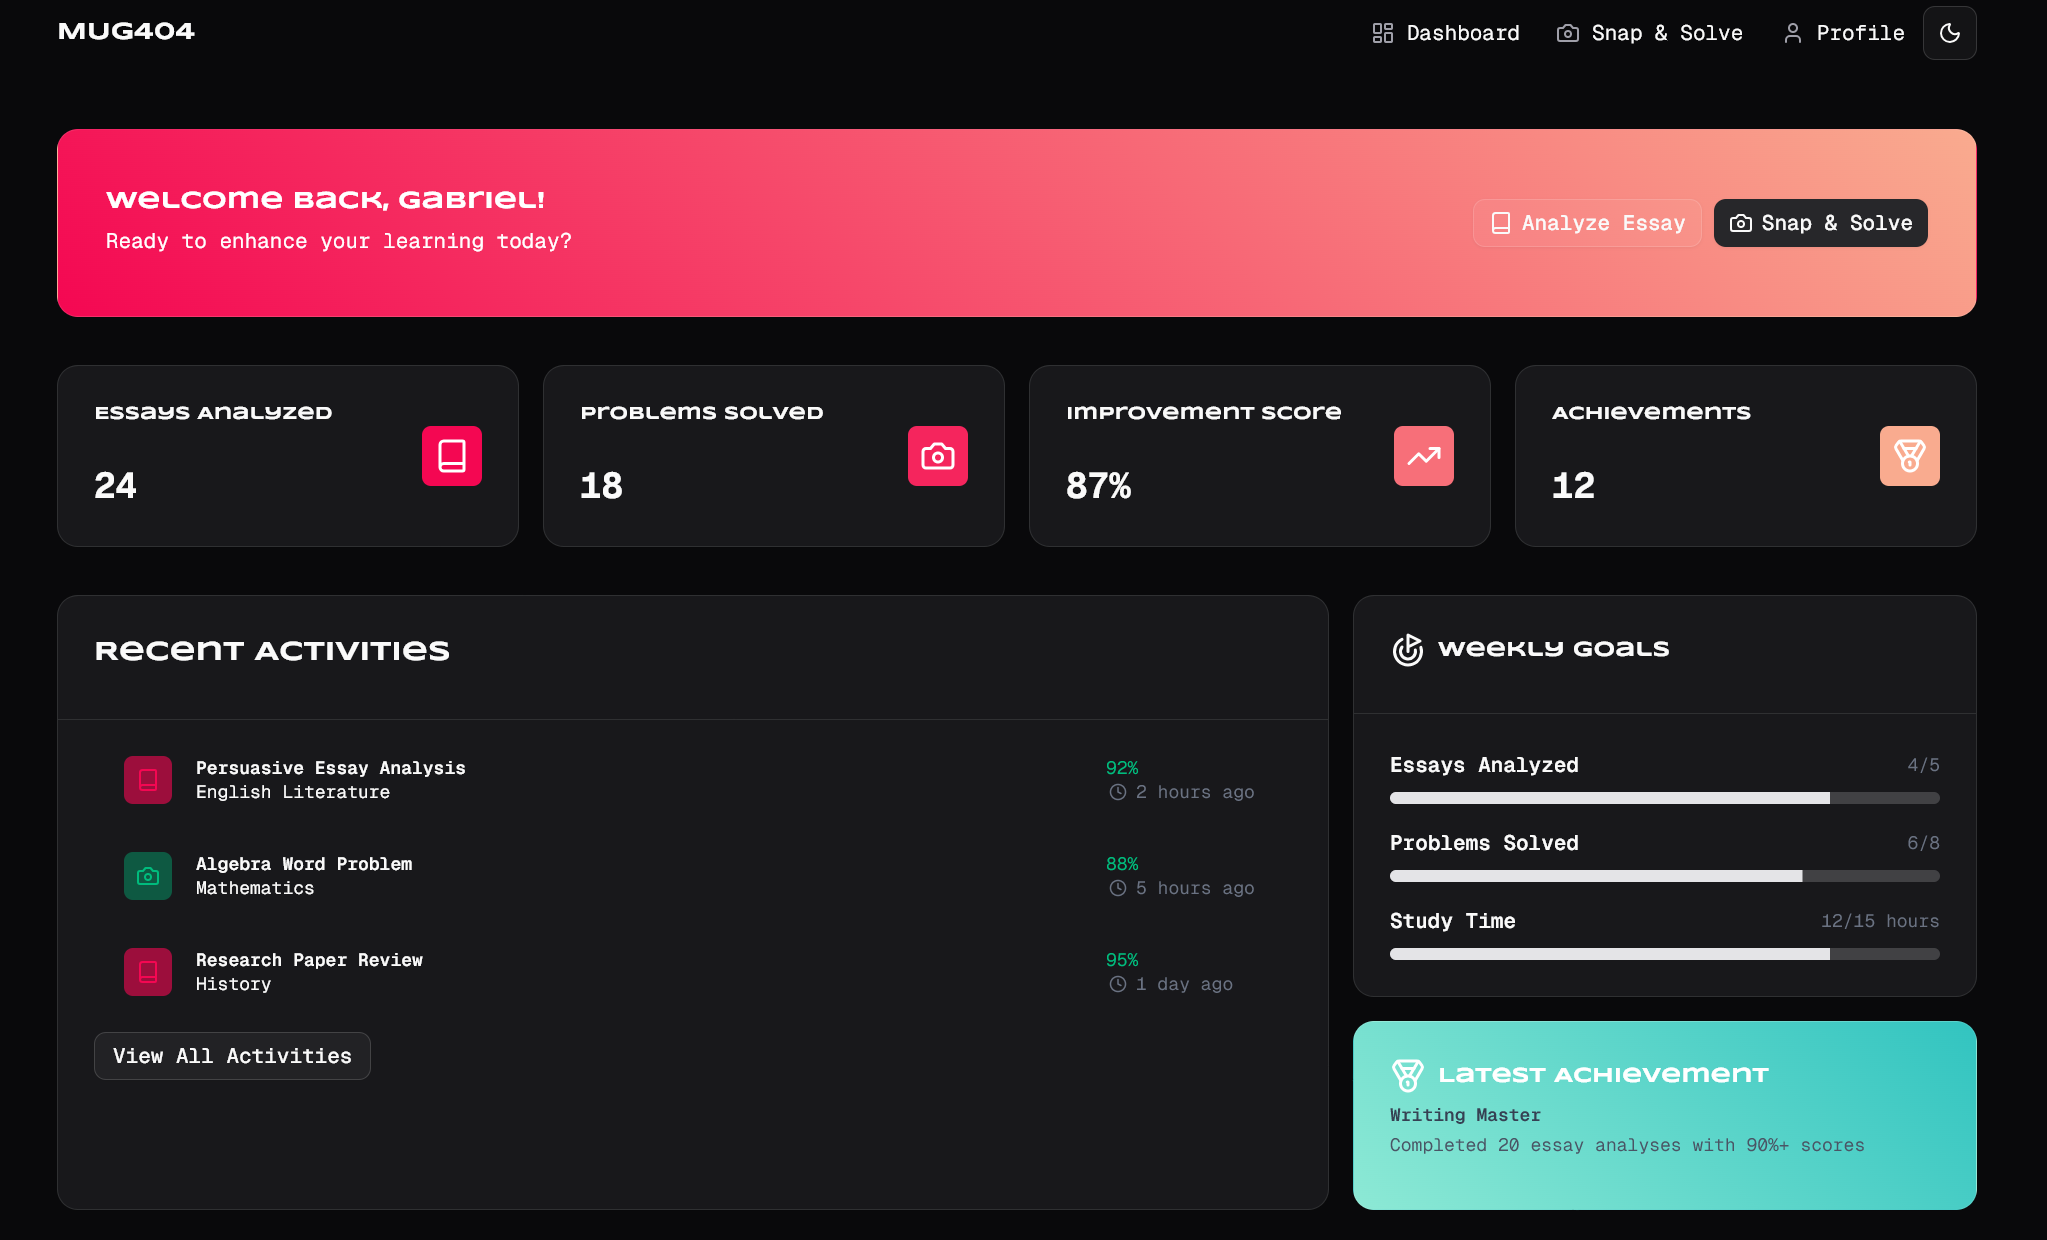Click the Research Paper Review book icon
The width and height of the screenshot is (2047, 1240).
coord(148,972)
